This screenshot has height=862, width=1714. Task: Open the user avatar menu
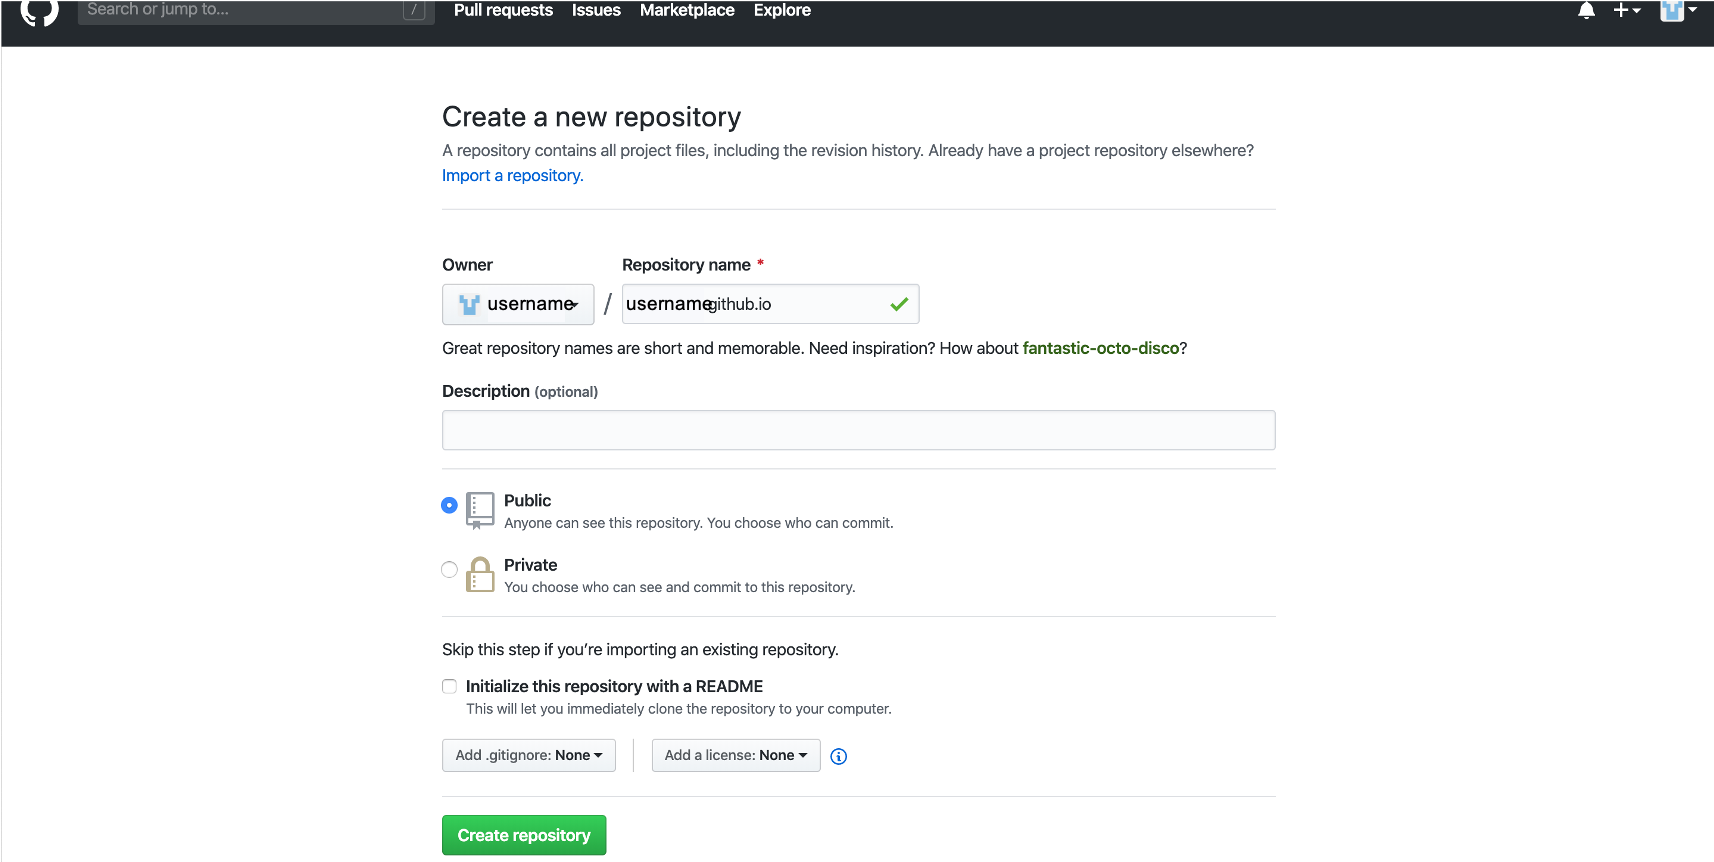click(x=1677, y=11)
